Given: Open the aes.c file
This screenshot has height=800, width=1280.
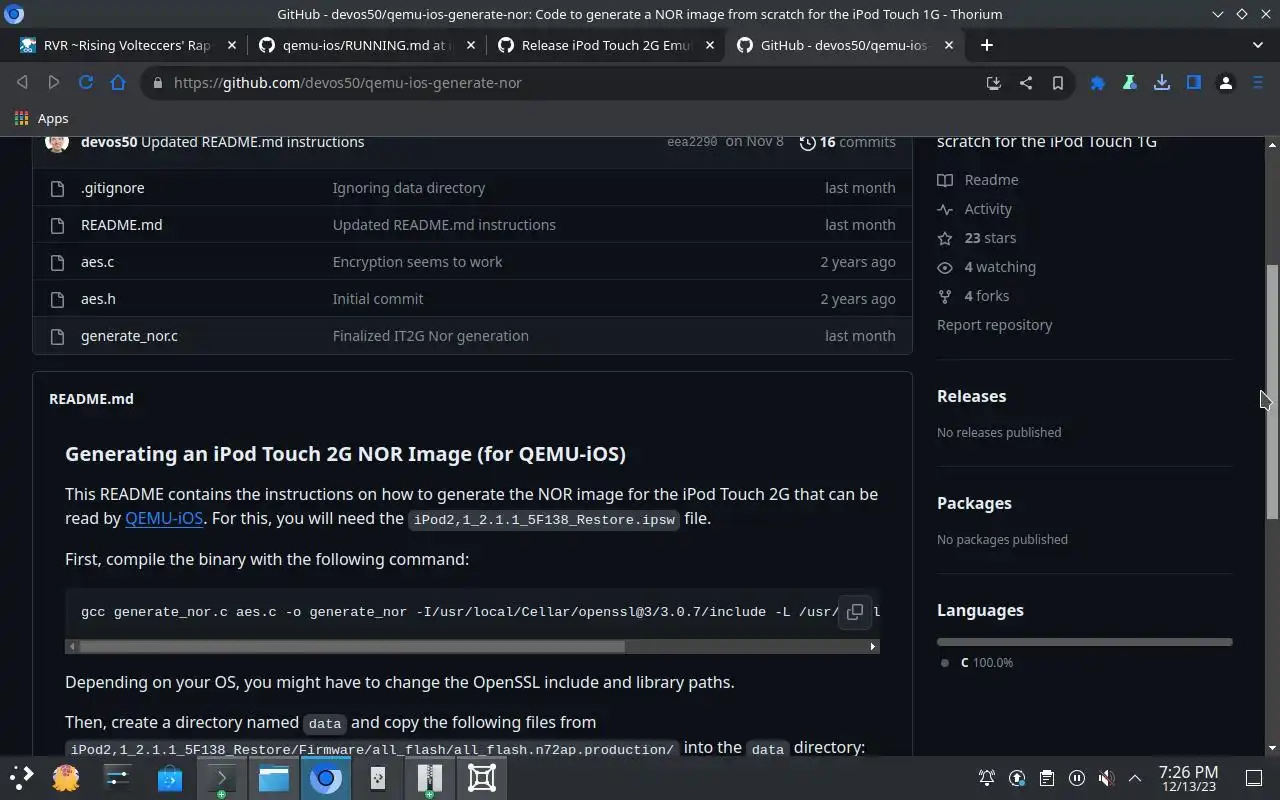Looking at the screenshot, I should tap(97, 262).
